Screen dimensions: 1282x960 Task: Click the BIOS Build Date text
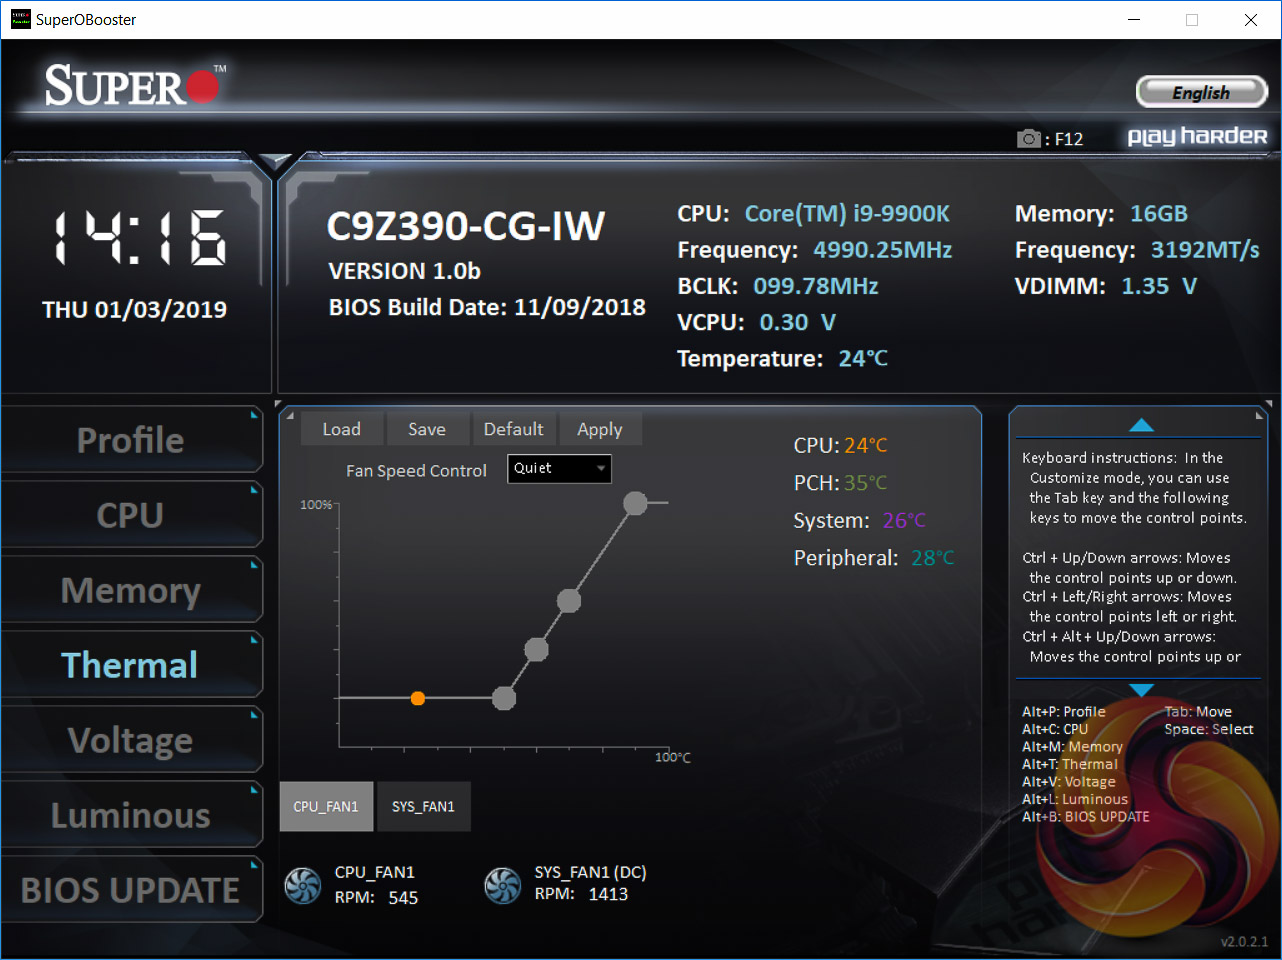coord(487,308)
